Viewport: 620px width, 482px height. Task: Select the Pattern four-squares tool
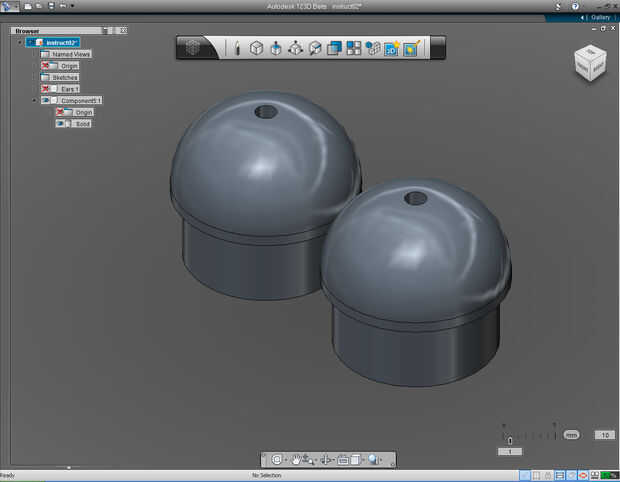(x=353, y=48)
